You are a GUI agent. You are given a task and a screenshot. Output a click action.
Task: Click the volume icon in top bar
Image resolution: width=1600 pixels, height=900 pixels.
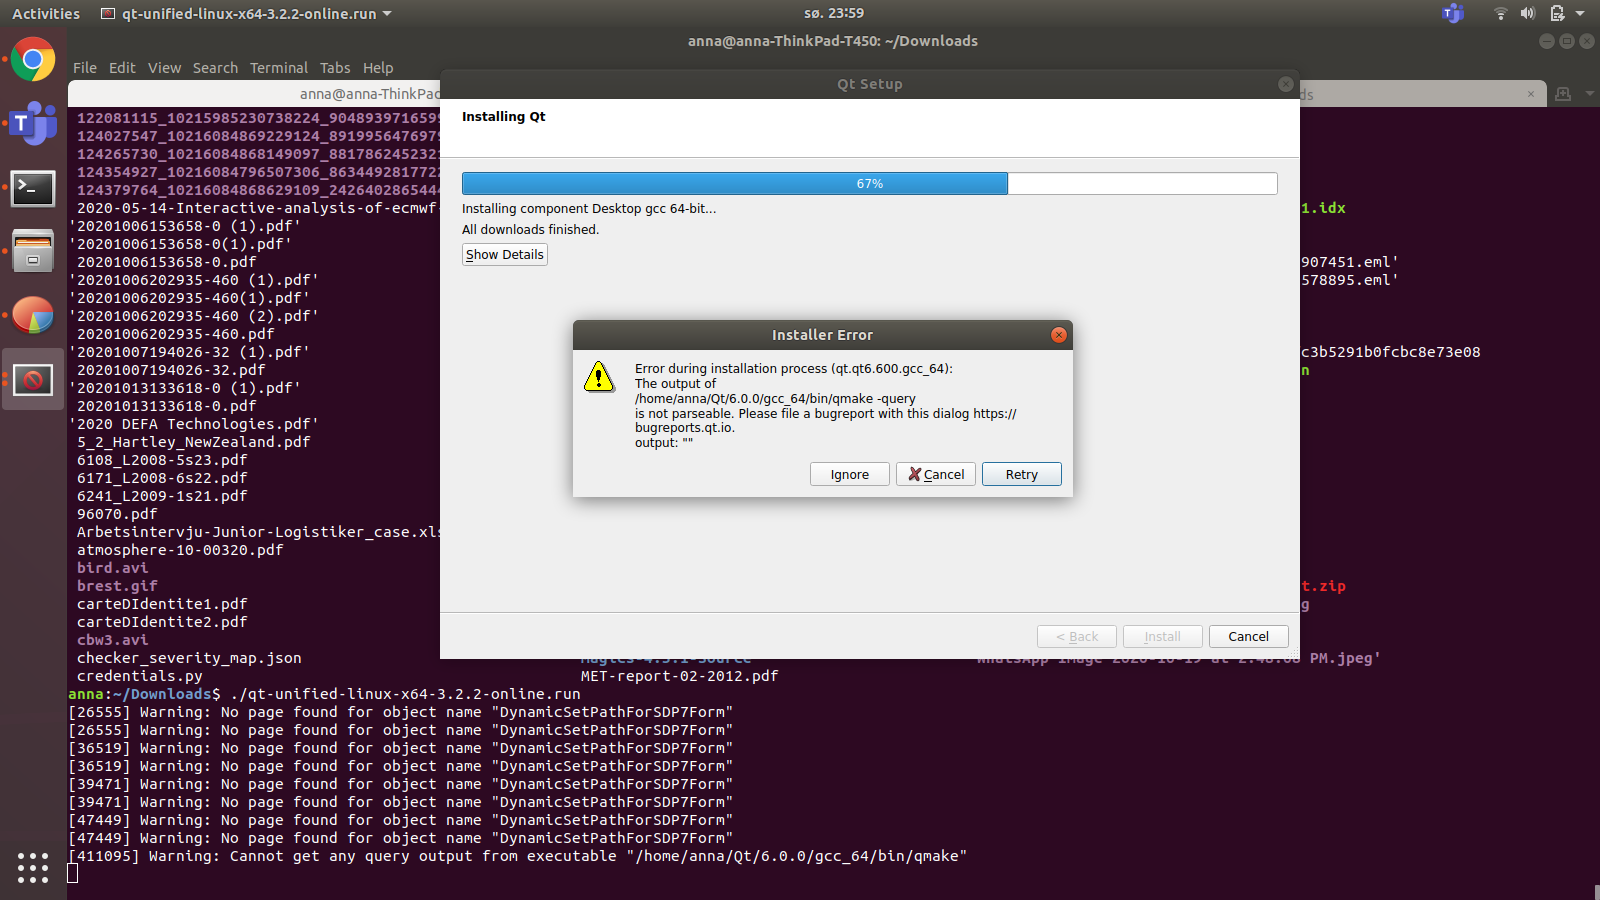(1527, 14)
